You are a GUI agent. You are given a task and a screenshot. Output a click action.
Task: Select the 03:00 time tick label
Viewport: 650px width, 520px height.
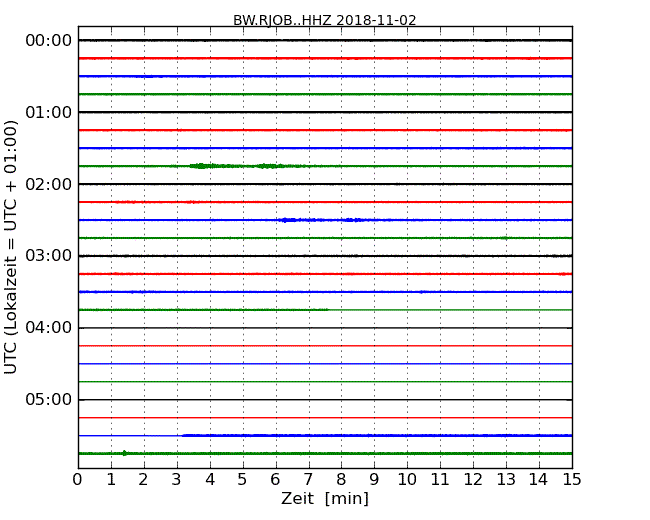pos(49,256)
